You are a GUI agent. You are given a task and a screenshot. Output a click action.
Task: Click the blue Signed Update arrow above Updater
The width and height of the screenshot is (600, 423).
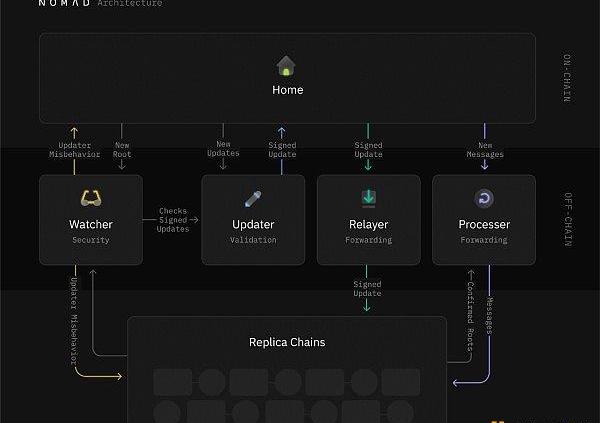click(282, 131)
